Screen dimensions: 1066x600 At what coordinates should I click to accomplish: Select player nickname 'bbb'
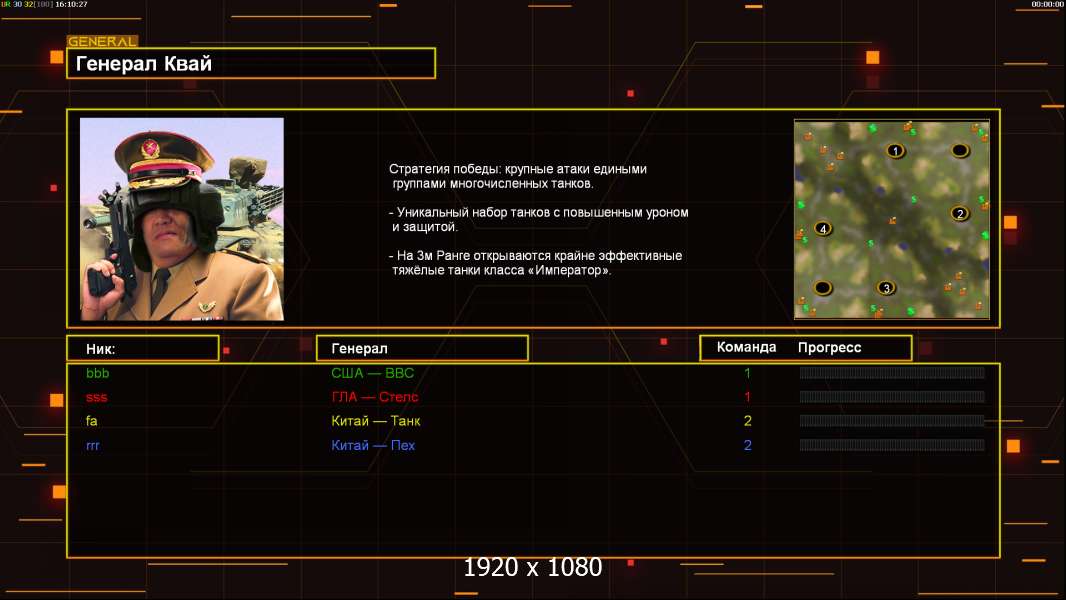(x=98, y=373)
